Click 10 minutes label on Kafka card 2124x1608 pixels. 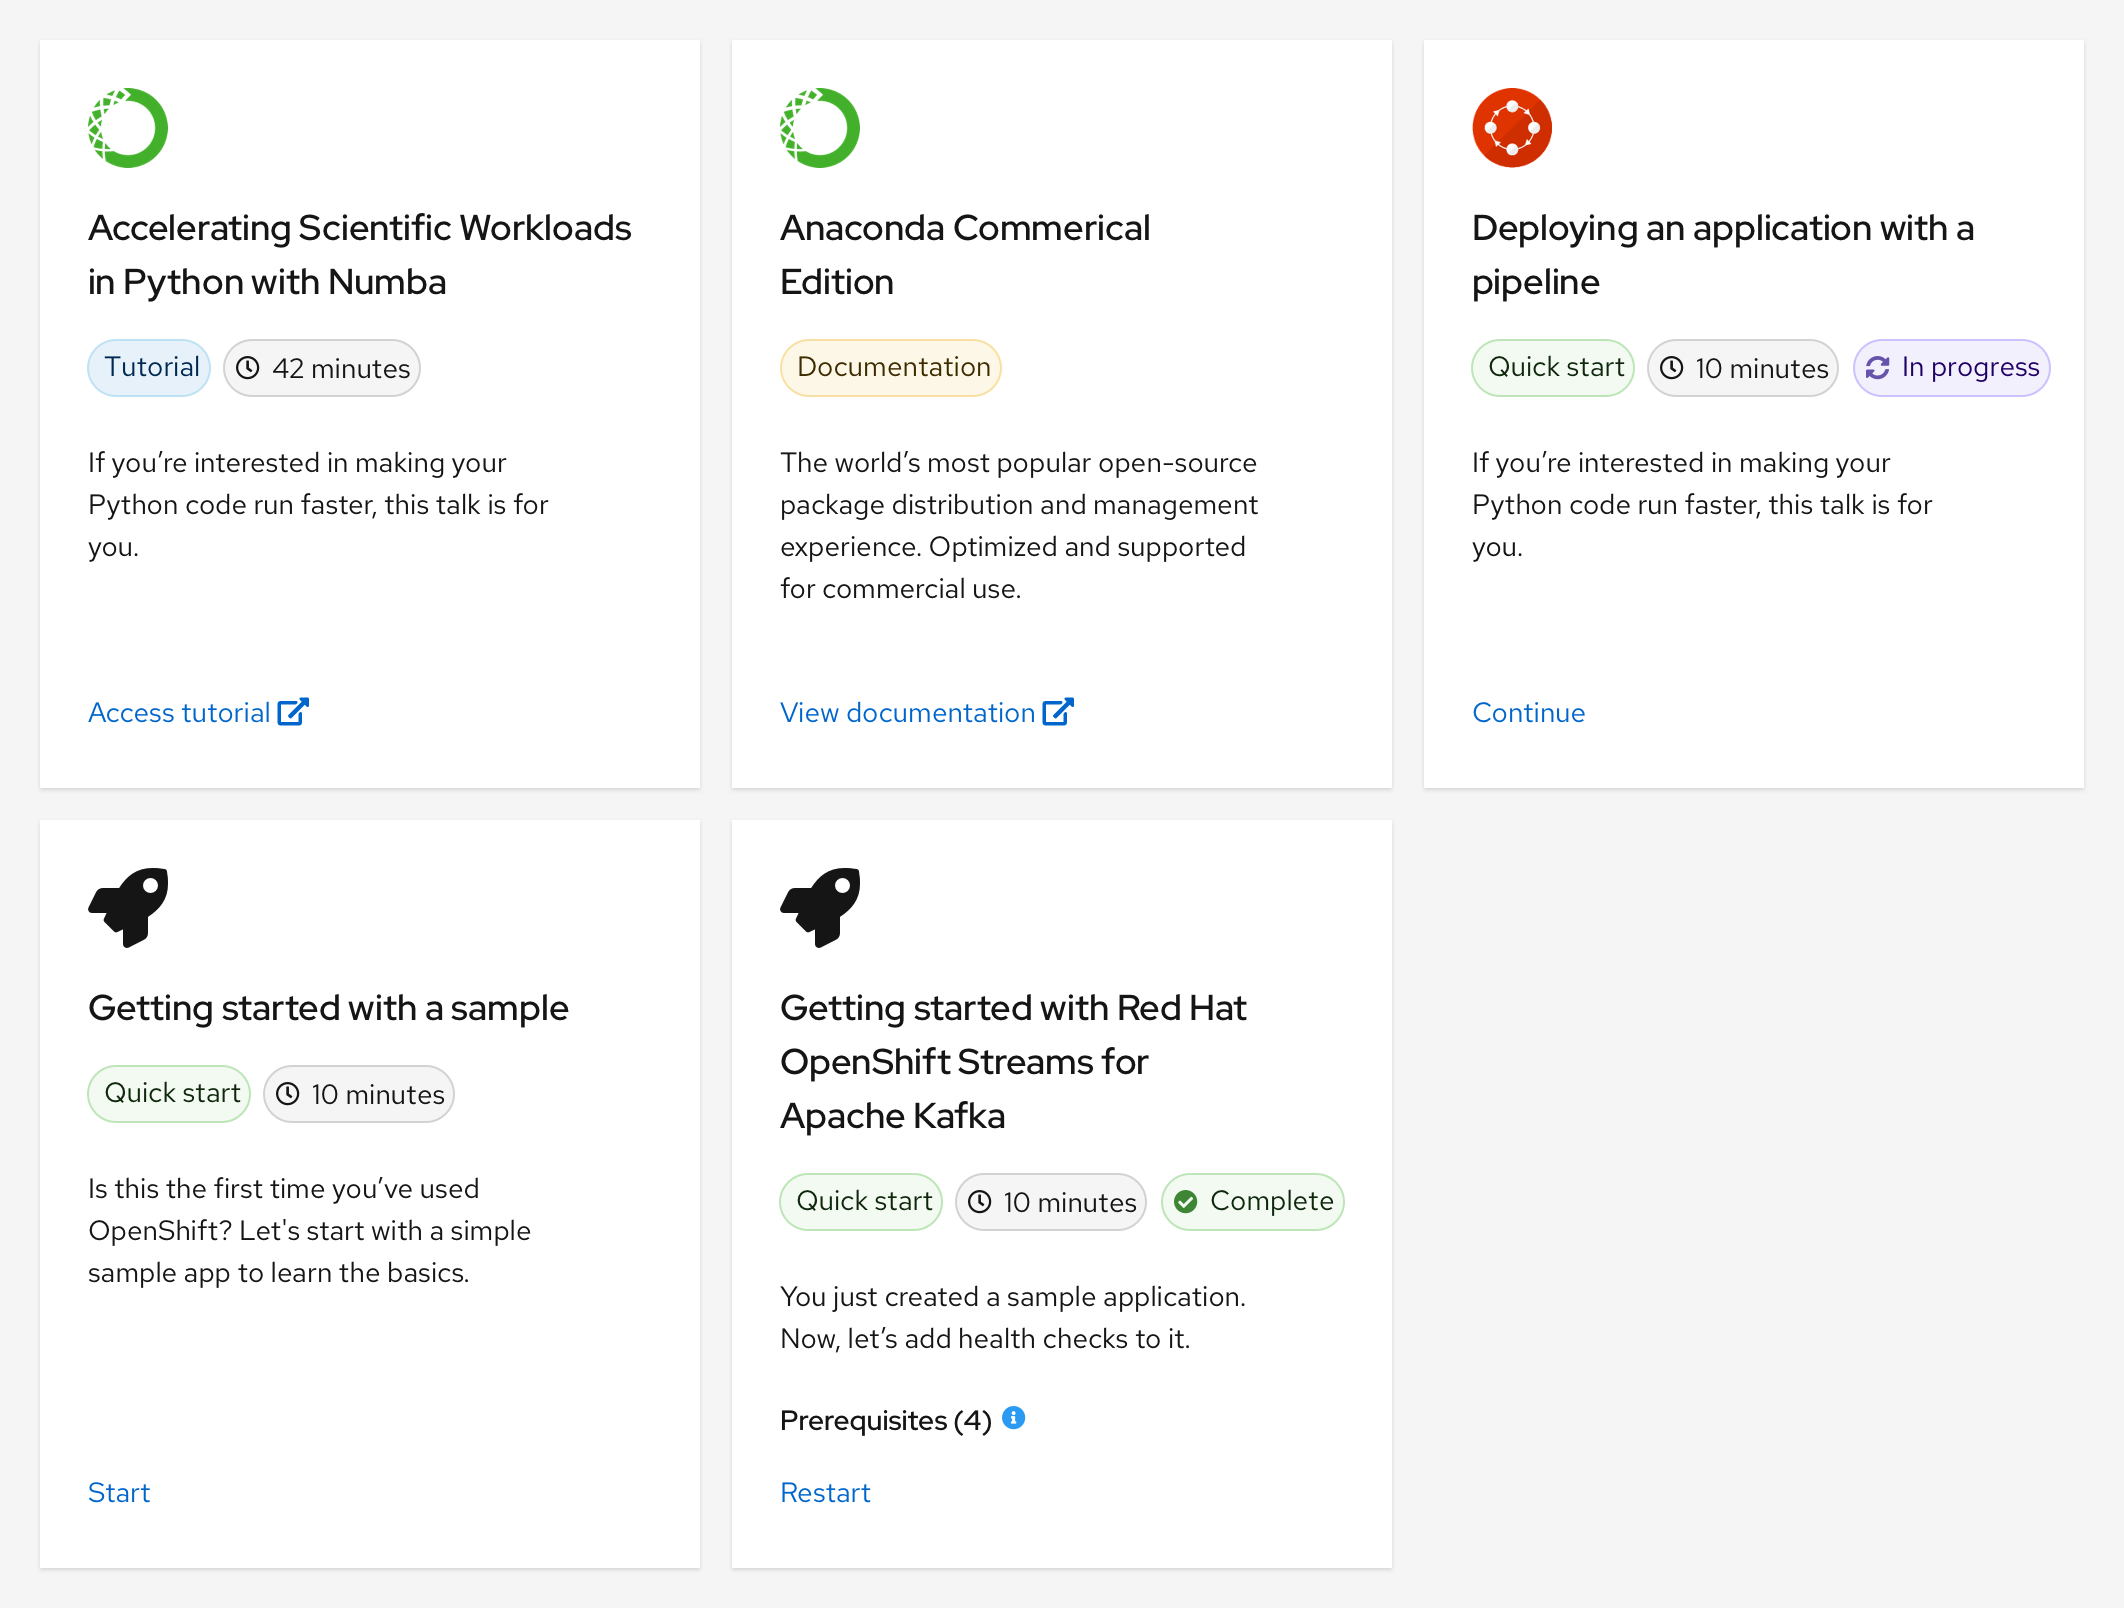tap(1051, 1202)
